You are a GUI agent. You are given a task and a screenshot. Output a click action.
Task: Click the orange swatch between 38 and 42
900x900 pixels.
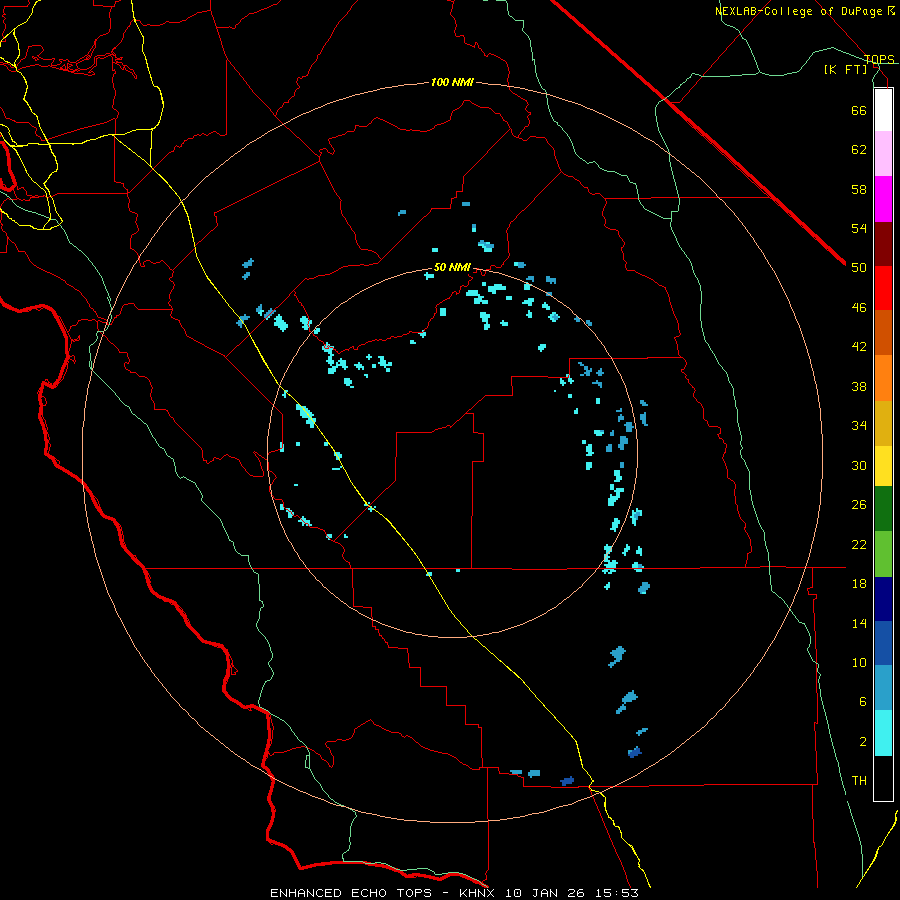883,378
